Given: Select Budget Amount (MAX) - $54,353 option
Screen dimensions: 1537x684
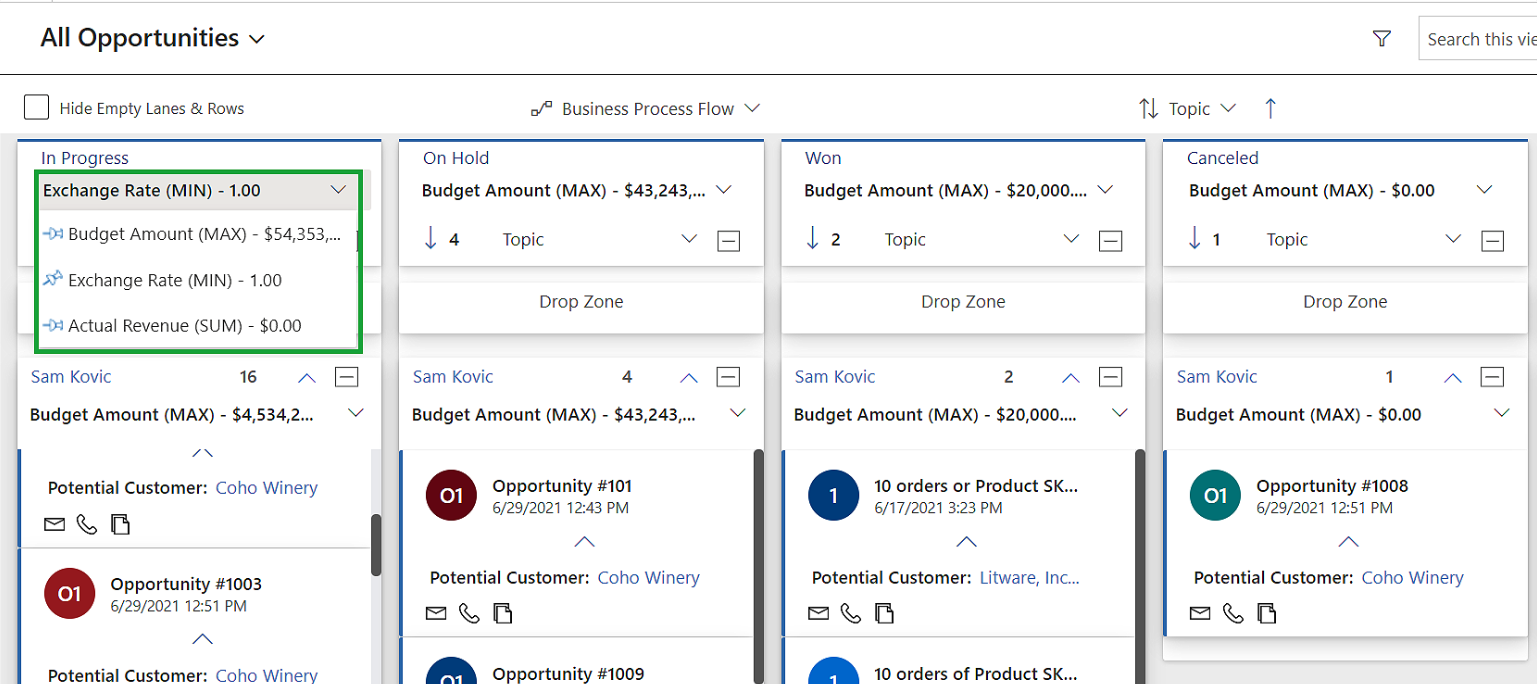Looking at the screenshot, I should tap(198, 235).
